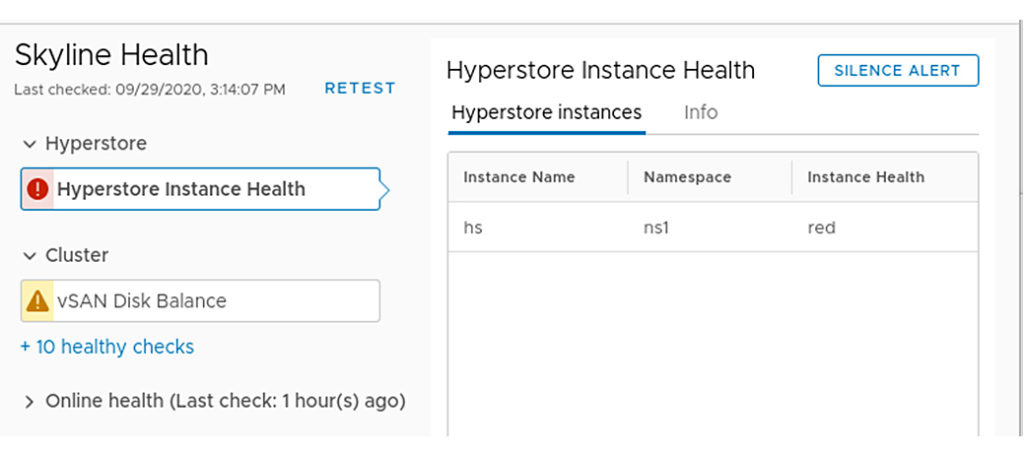
Task: Collapse the Hyperstore section chevron
Action: point(29,144)
